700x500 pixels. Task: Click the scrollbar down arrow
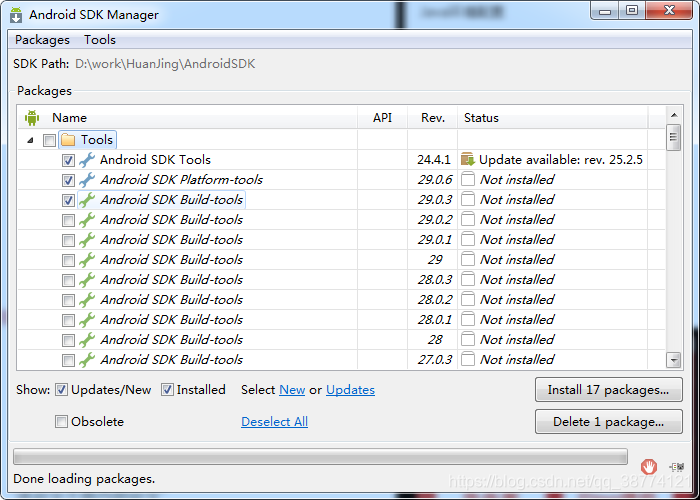(674, 359)
